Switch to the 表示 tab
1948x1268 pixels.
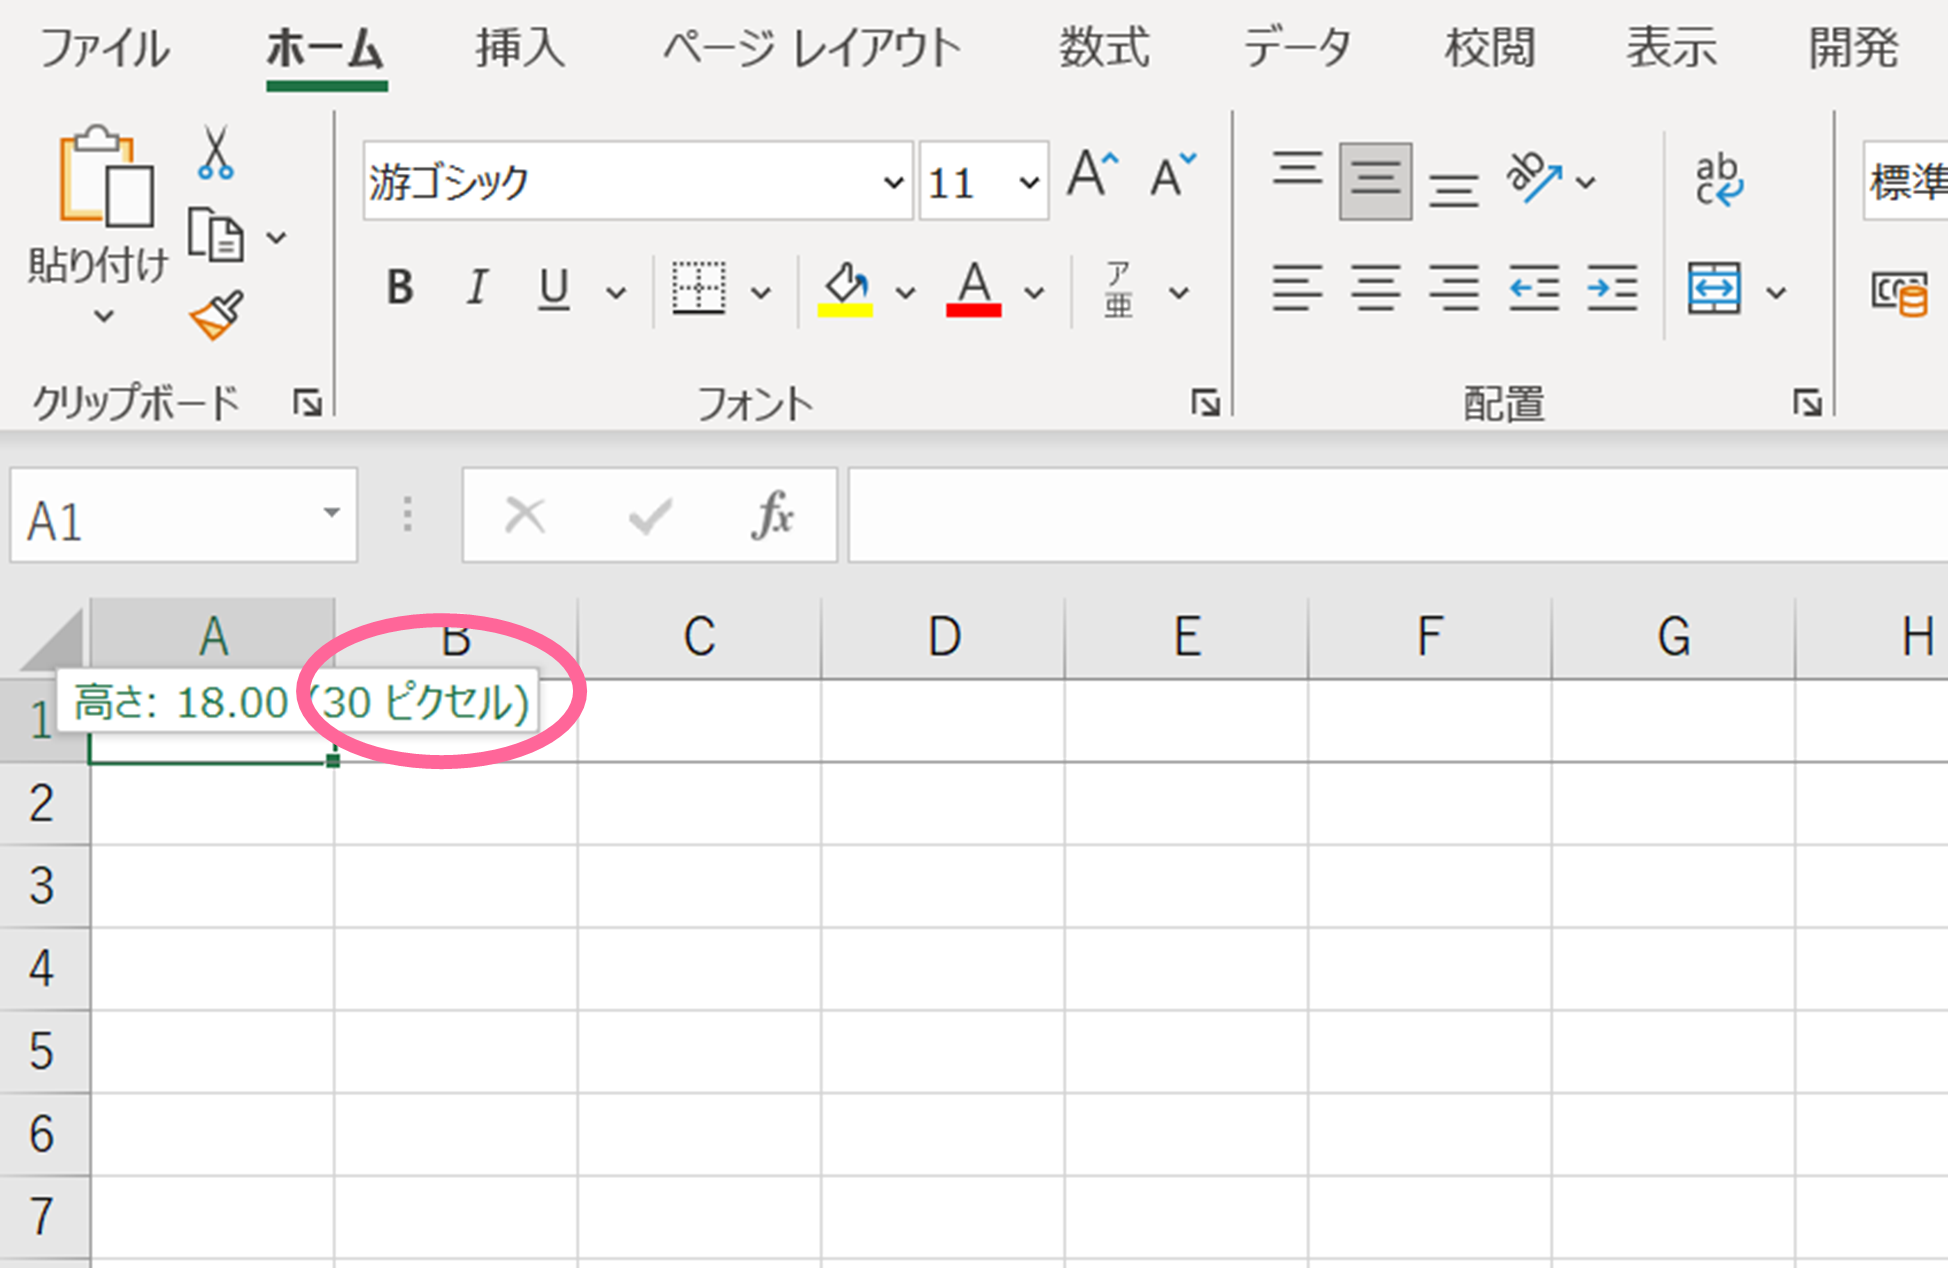coord(1671,48)
